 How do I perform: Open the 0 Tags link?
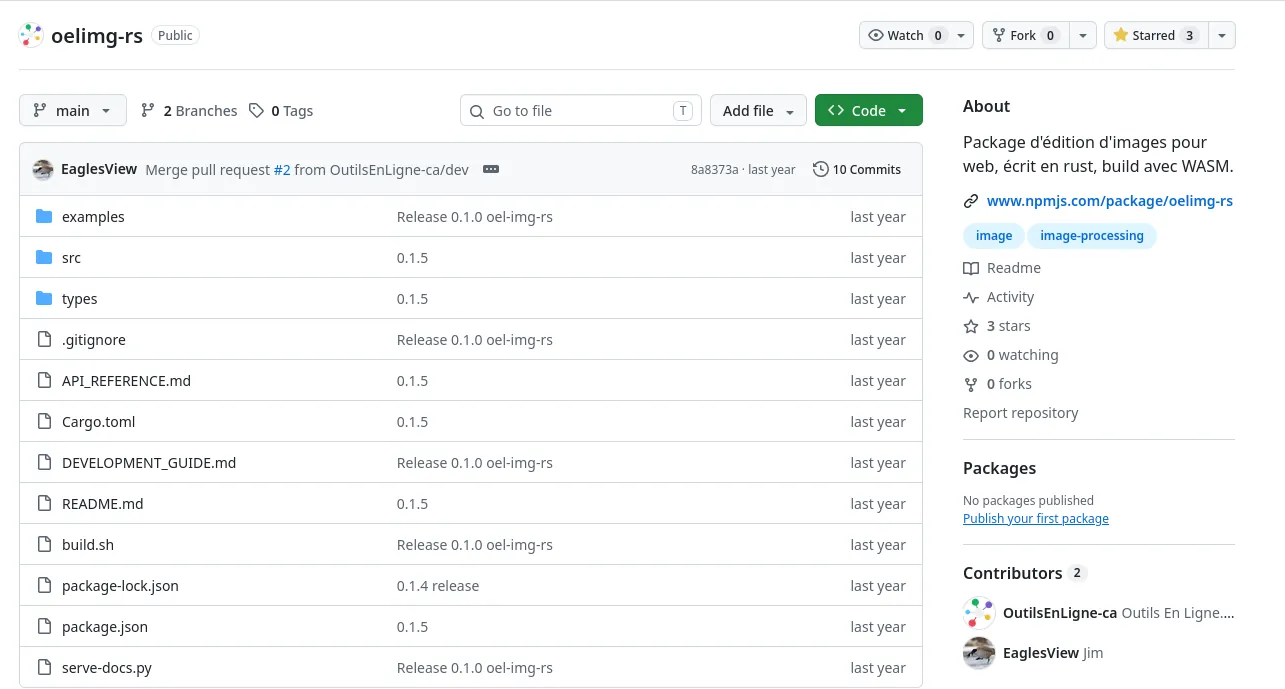click(281, 111)
